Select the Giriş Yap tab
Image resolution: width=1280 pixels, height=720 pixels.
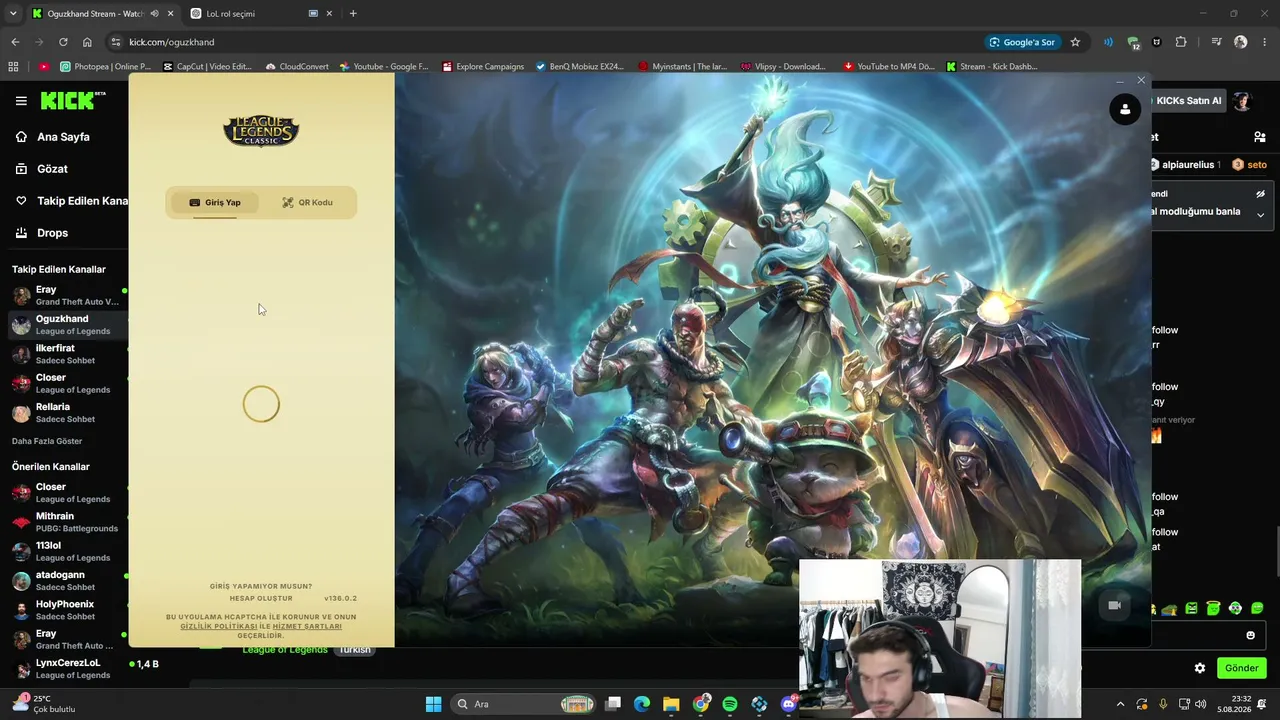click(214, 202)
